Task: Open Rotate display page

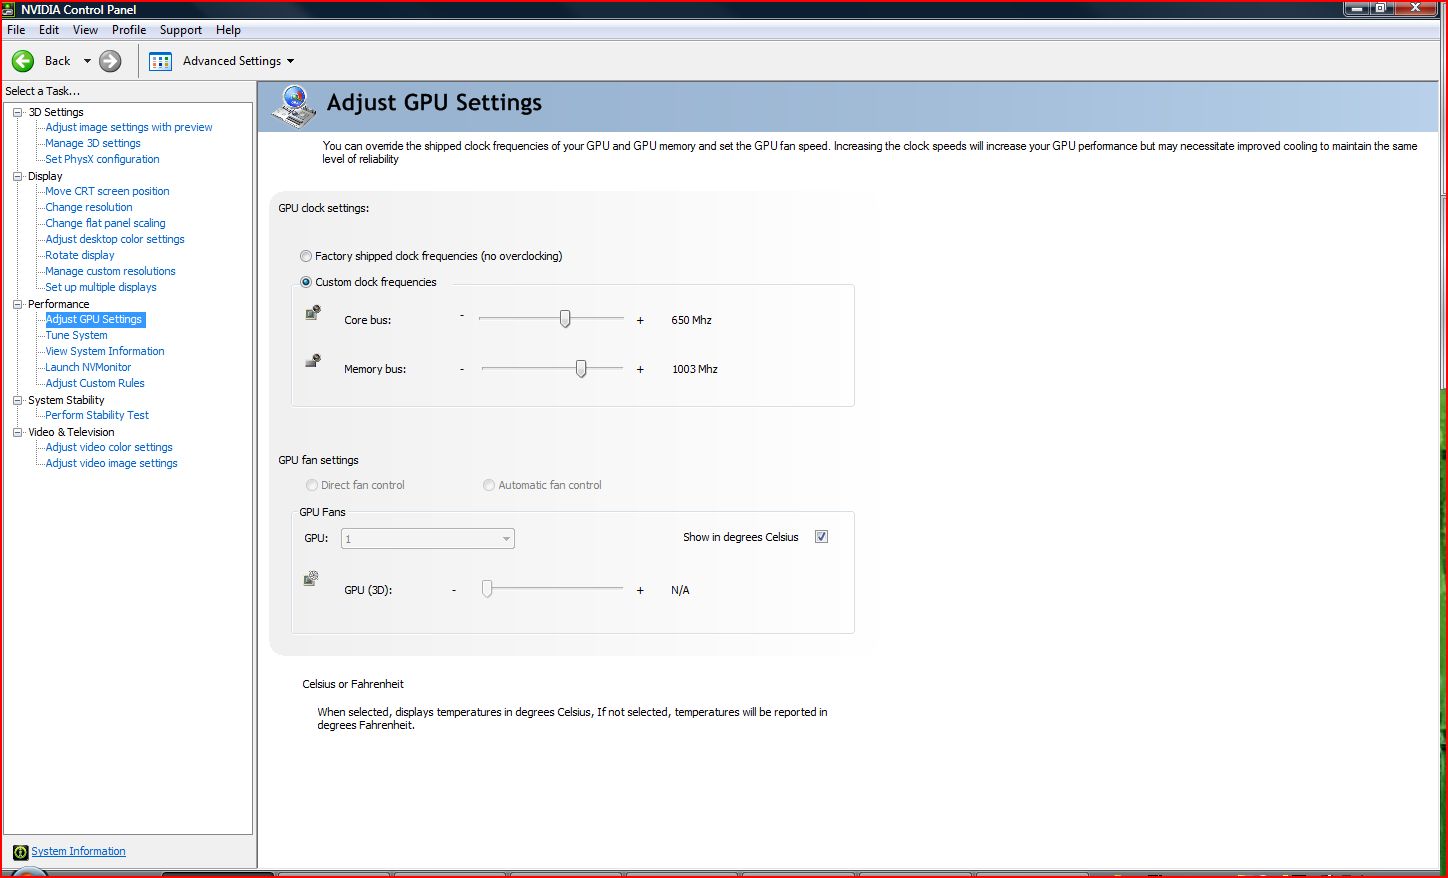Action: point(80,255)
